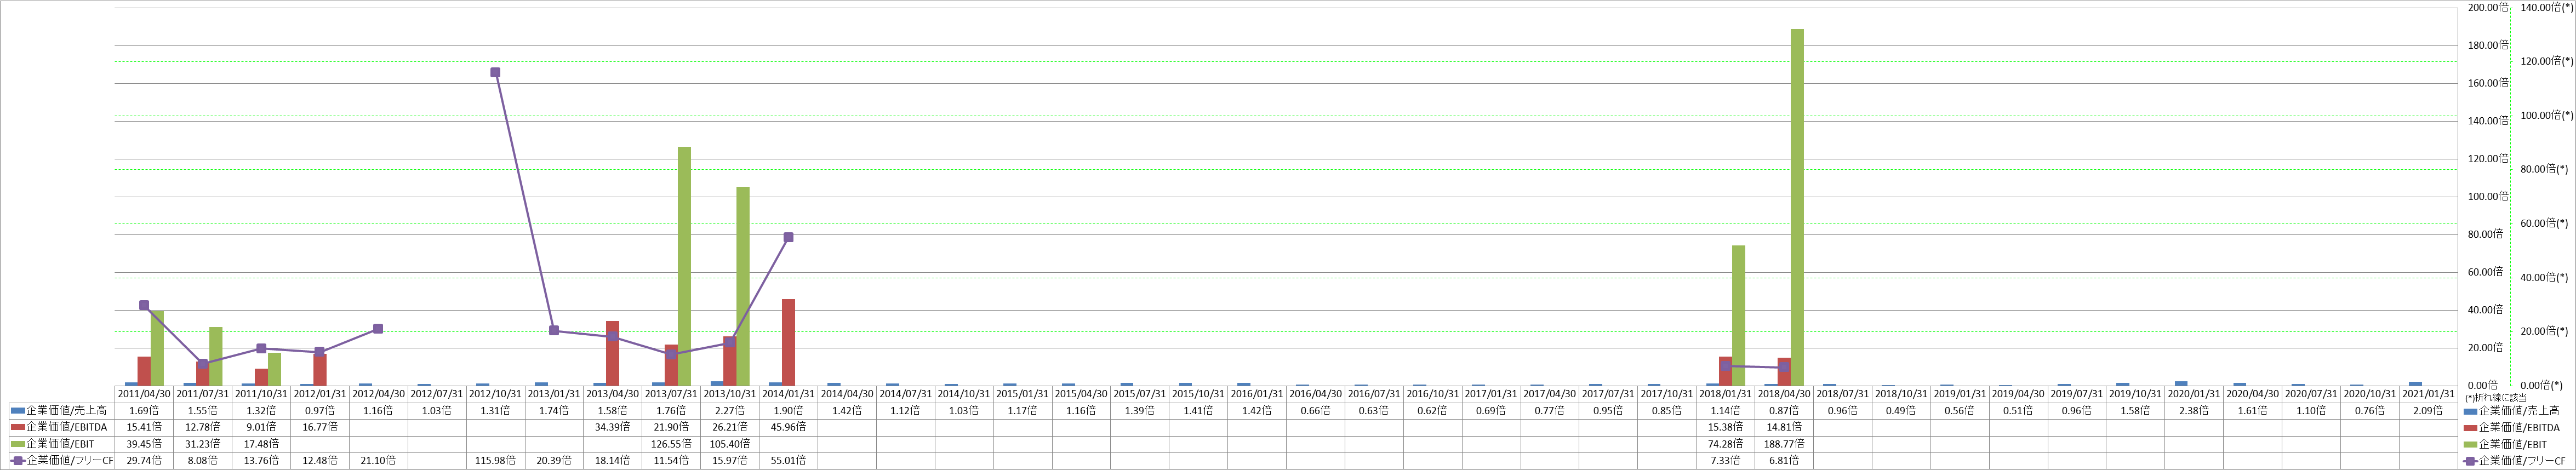Screen dimensions: 2576x470
Task: Select the 115.98倍 フリーCF cell
Action: (x=495, y=461)
